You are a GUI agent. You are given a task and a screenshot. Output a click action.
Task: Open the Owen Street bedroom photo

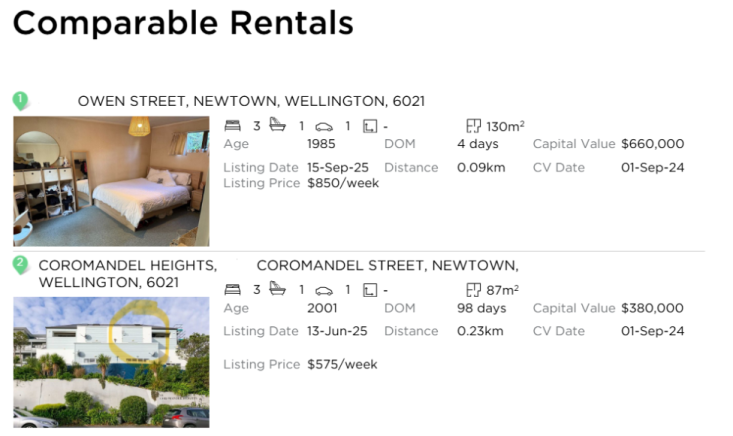coord(111,181)
